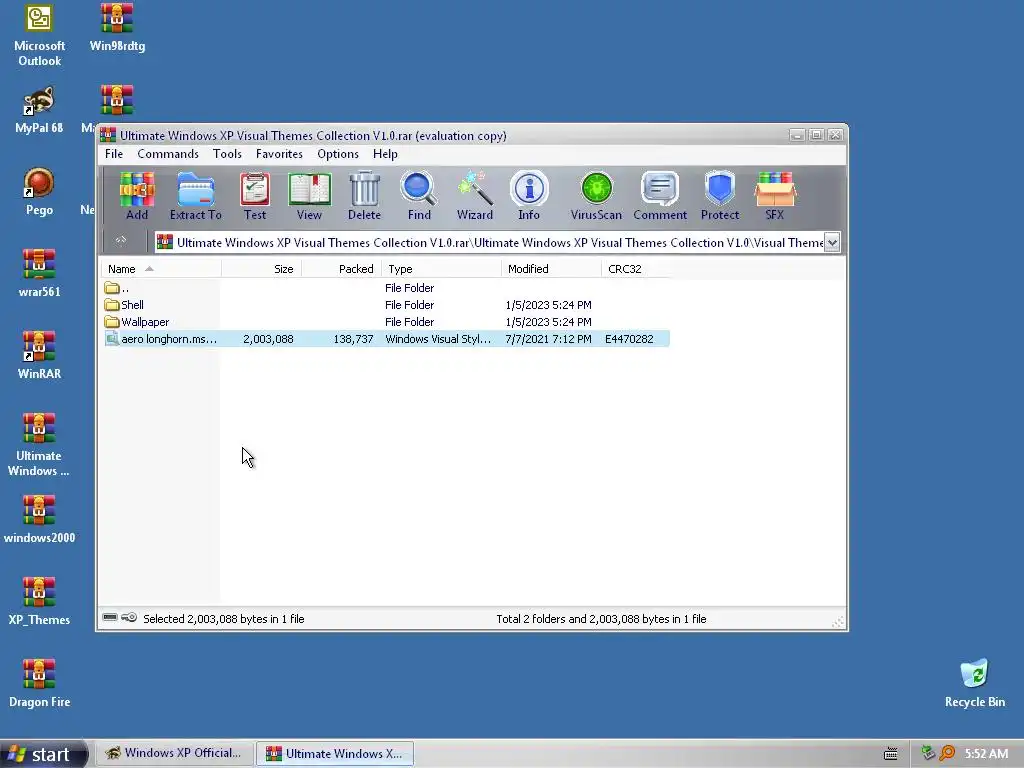Screen dimensions: 1024x768
Task: Select the Wallpaper folder
Action: [386, 322]
